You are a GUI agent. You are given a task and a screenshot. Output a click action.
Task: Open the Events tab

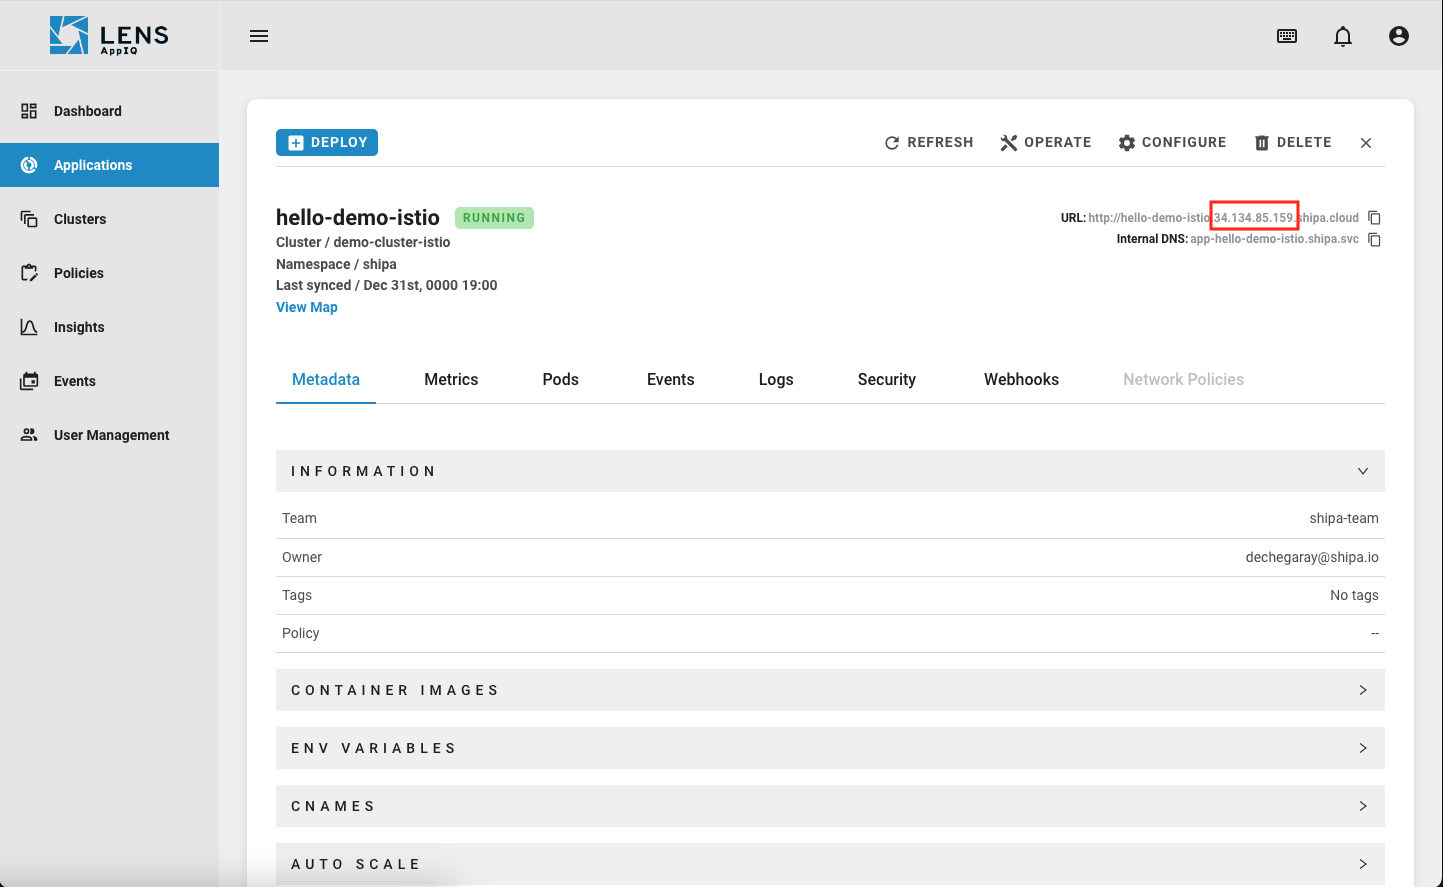point(670,379)
